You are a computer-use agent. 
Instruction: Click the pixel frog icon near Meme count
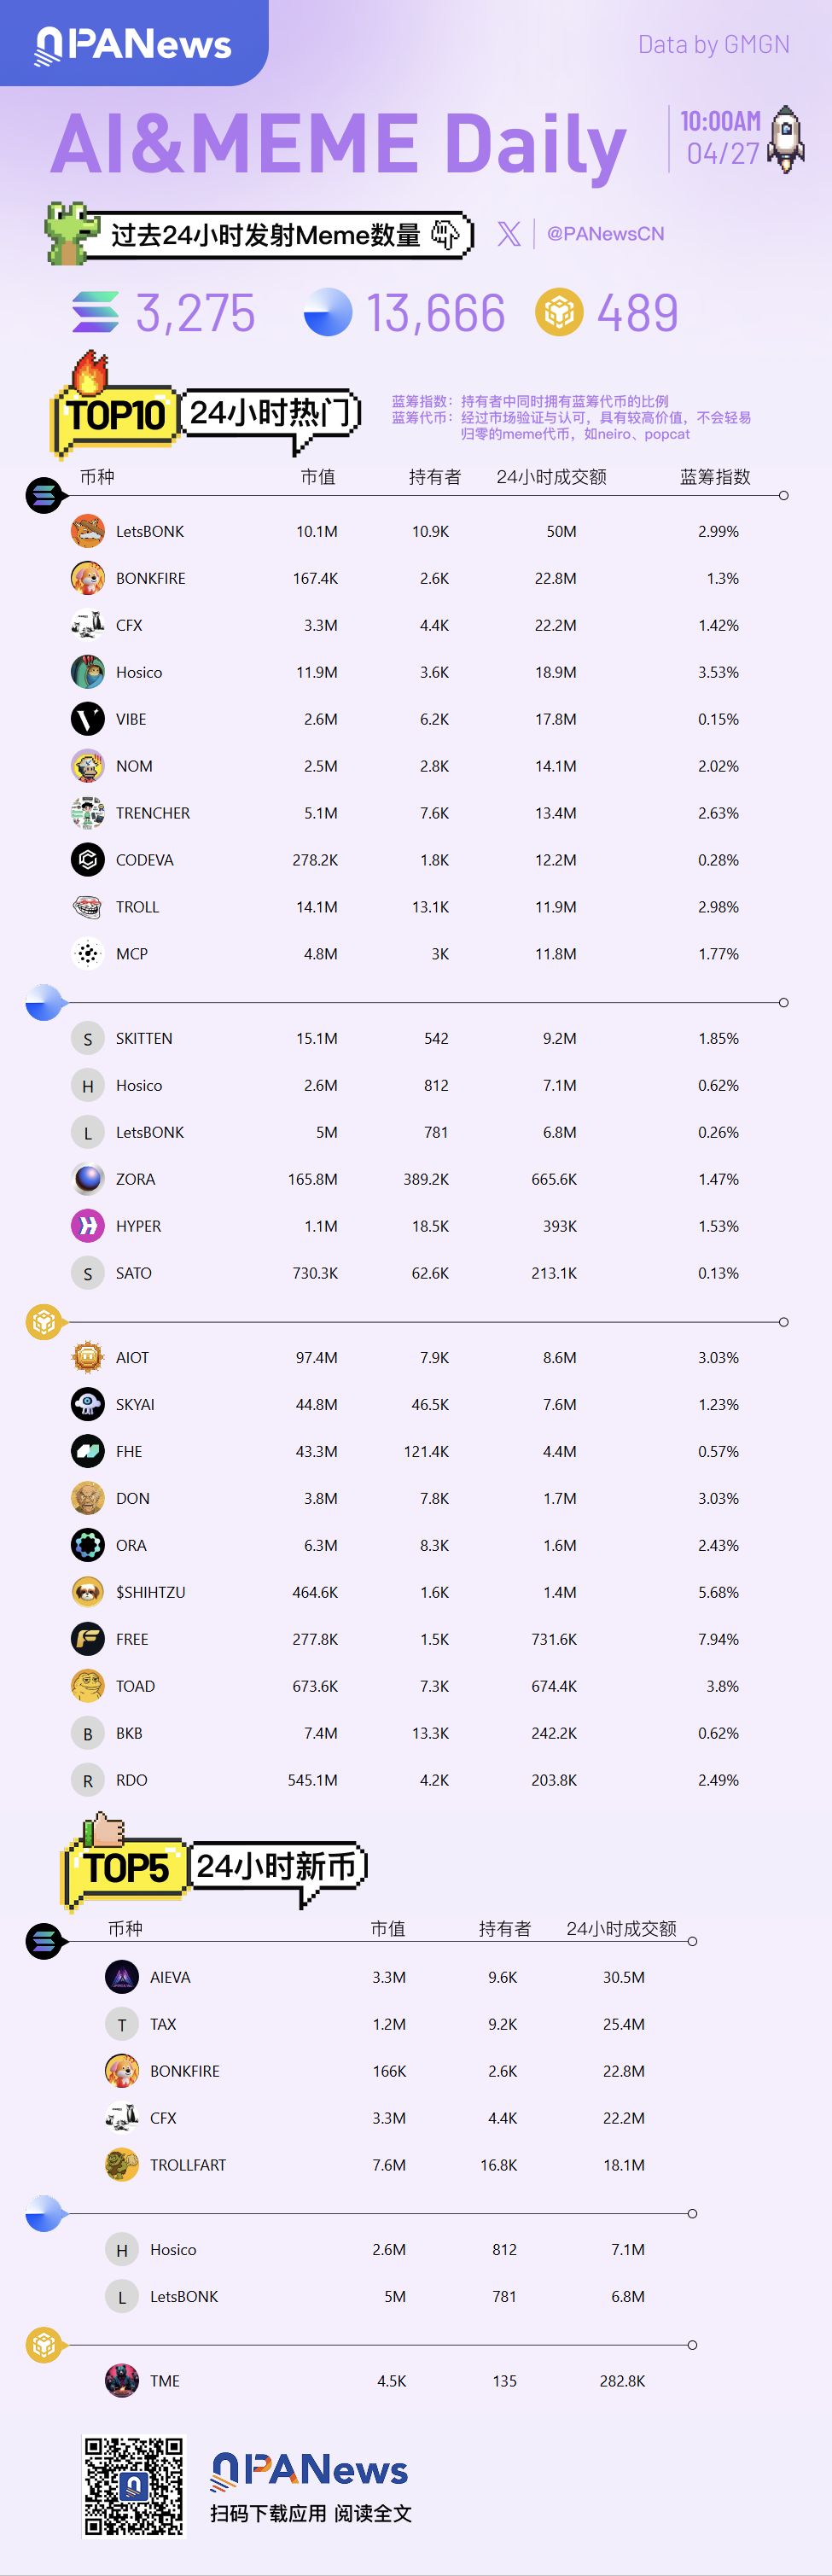tap(72, 234)
